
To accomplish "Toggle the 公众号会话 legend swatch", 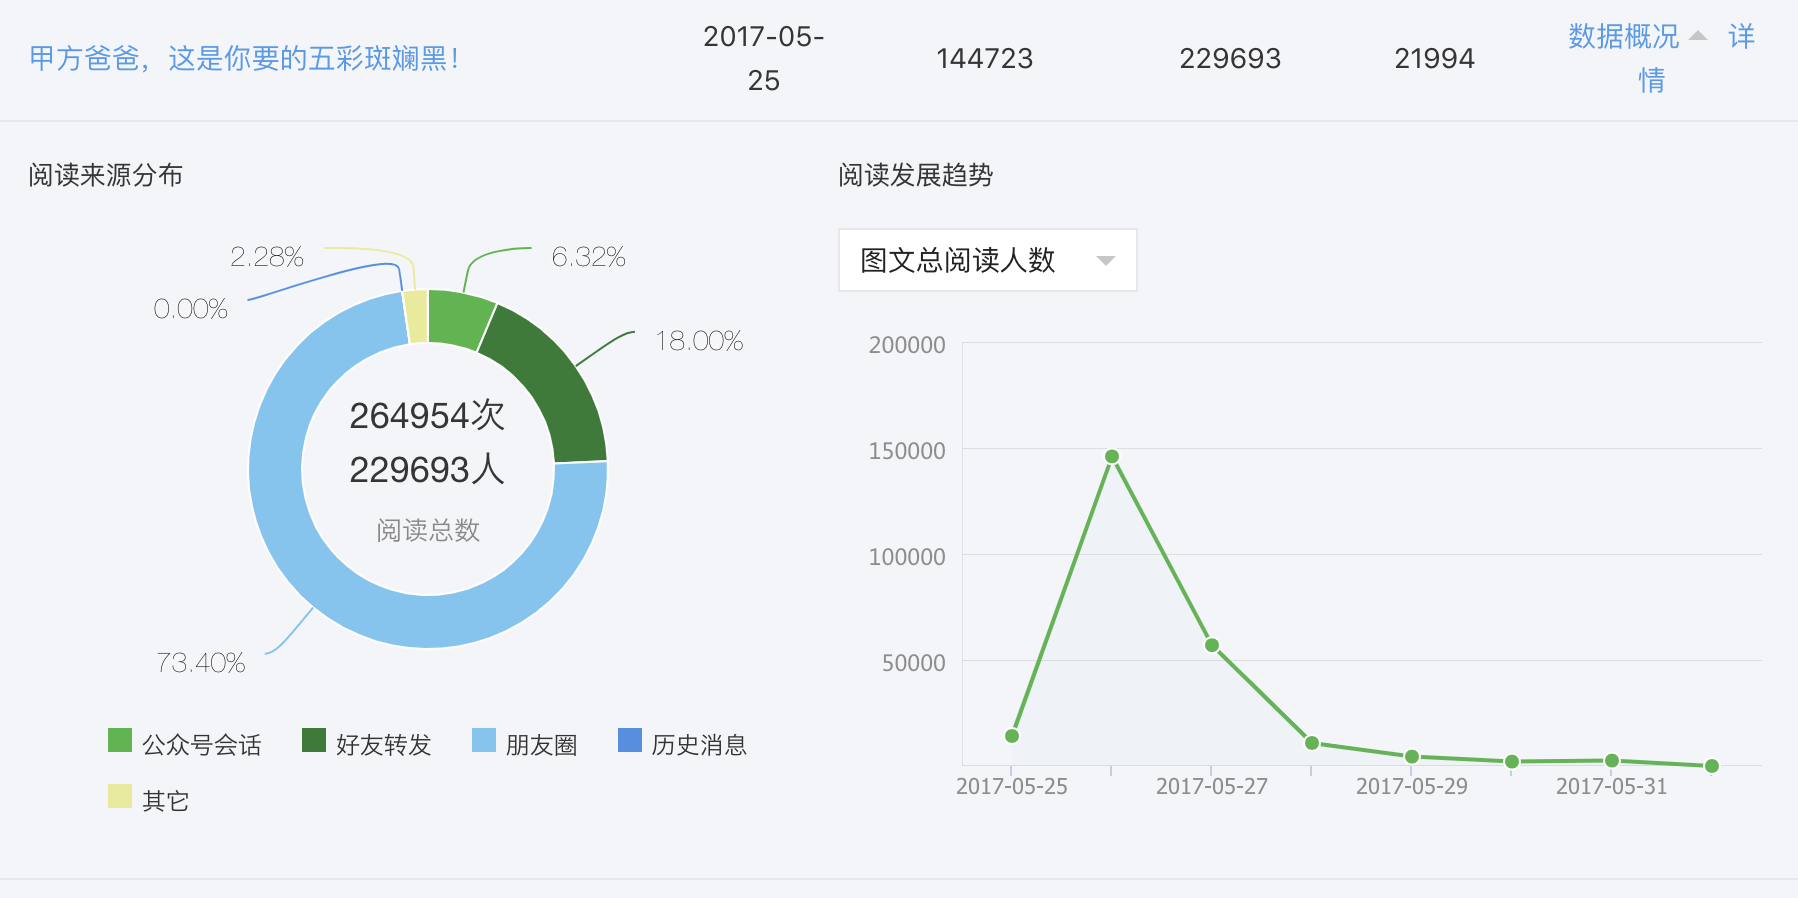I will tap(120, 741).
